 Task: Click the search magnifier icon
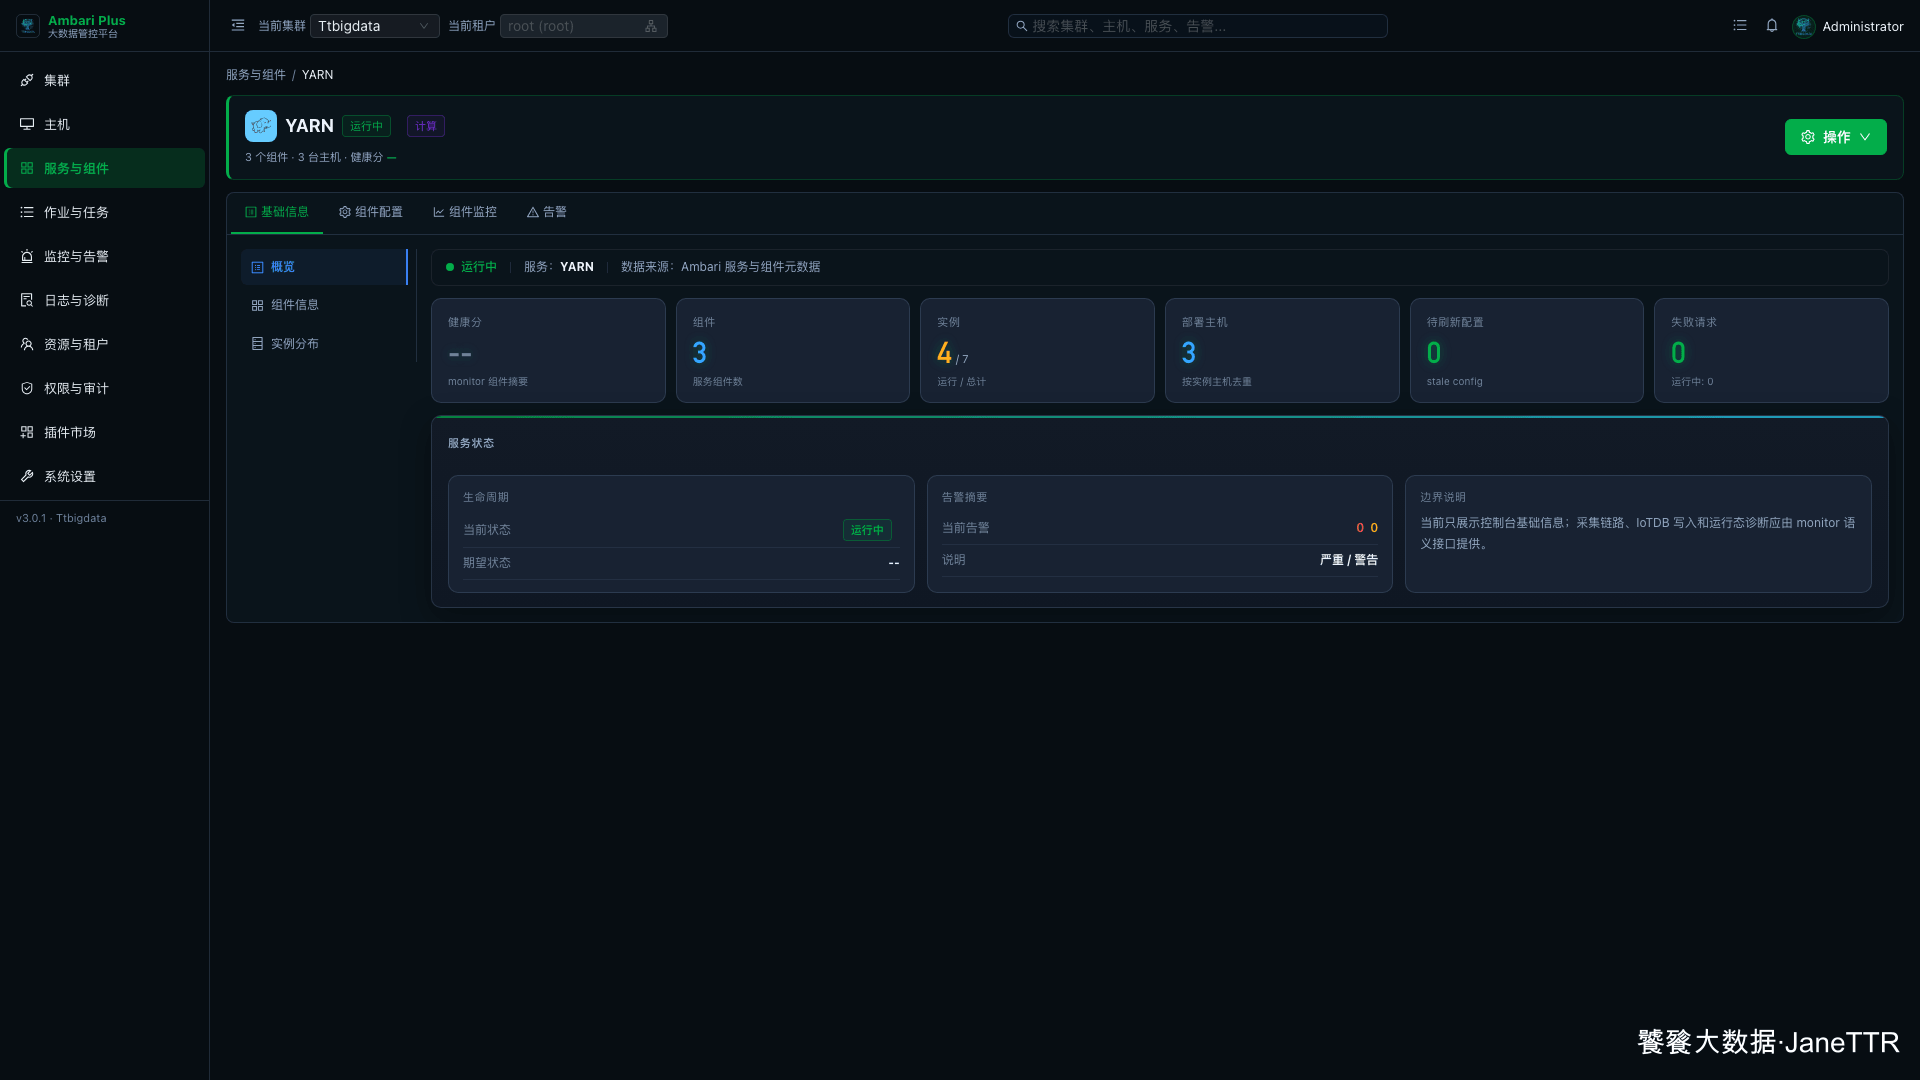(1022, 26)
